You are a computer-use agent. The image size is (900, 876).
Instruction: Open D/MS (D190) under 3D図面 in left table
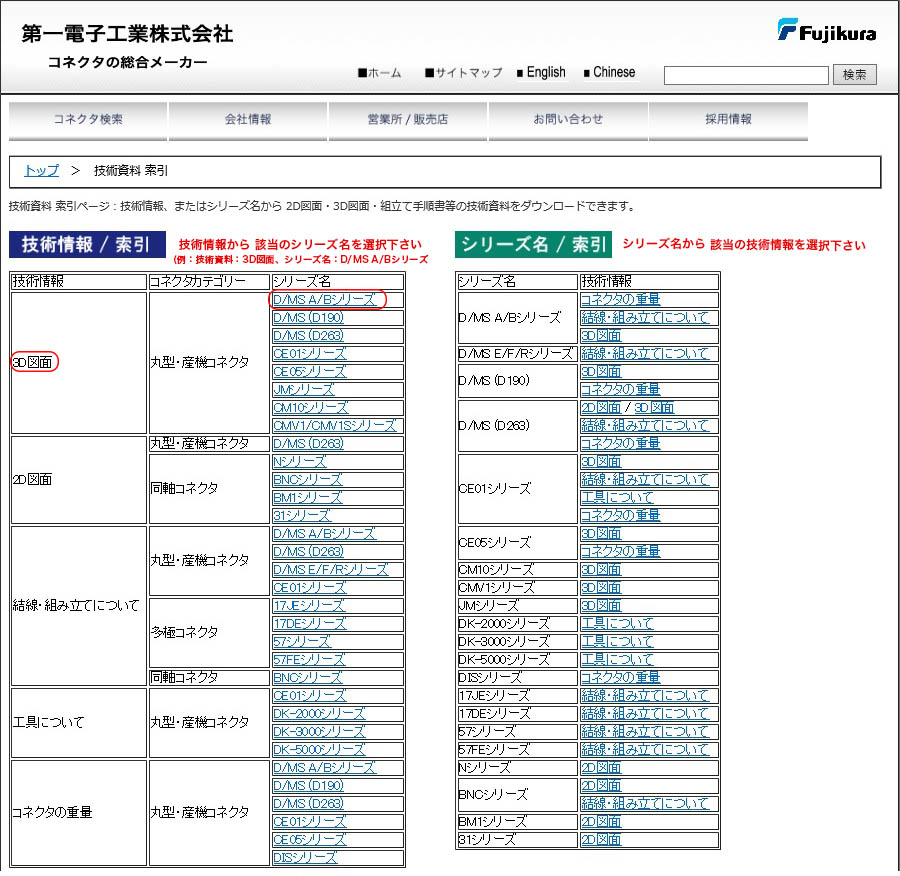point(308,317)
